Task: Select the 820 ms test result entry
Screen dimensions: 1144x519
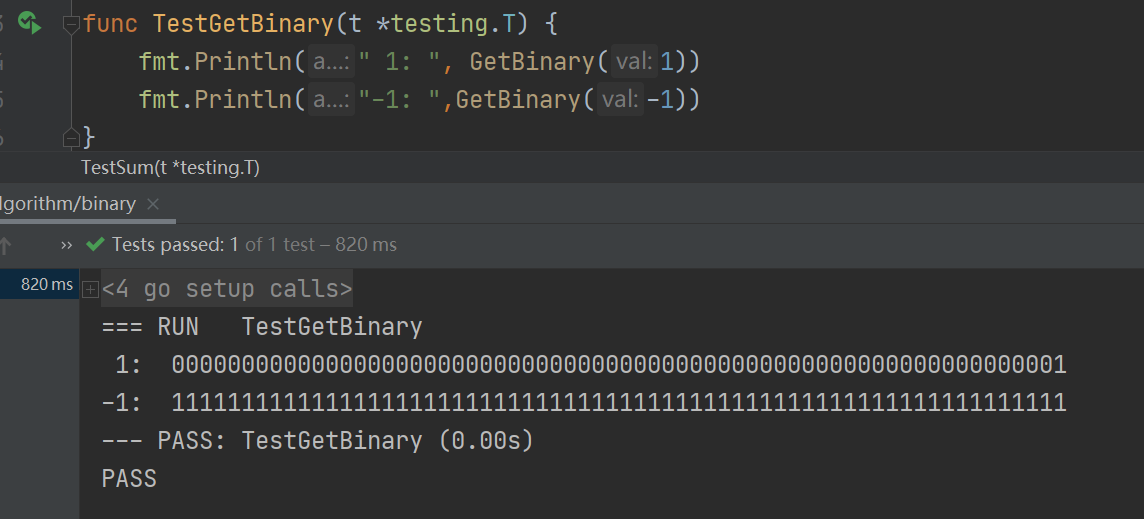Action: 40,285
